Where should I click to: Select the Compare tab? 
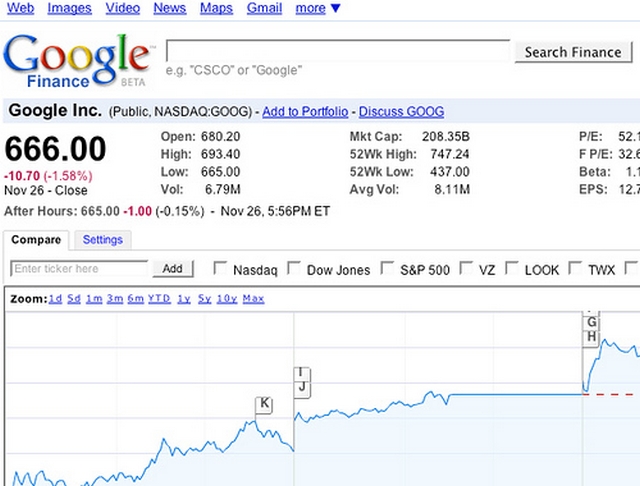point(36,240)
